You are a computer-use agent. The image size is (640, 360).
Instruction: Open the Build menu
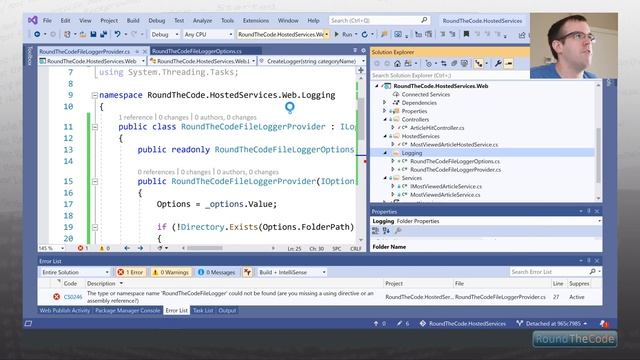click(133, 20)
